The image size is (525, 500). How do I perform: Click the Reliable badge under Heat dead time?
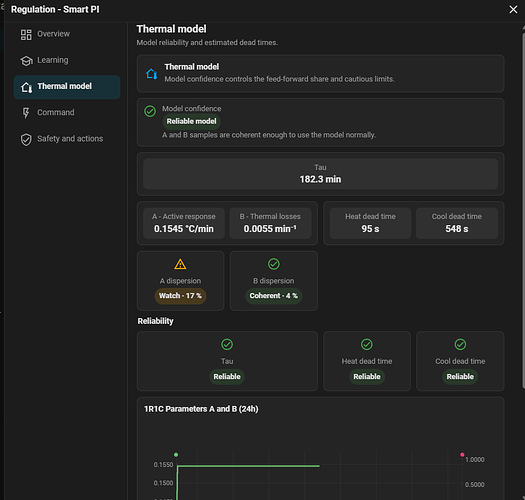click(367, 377)
